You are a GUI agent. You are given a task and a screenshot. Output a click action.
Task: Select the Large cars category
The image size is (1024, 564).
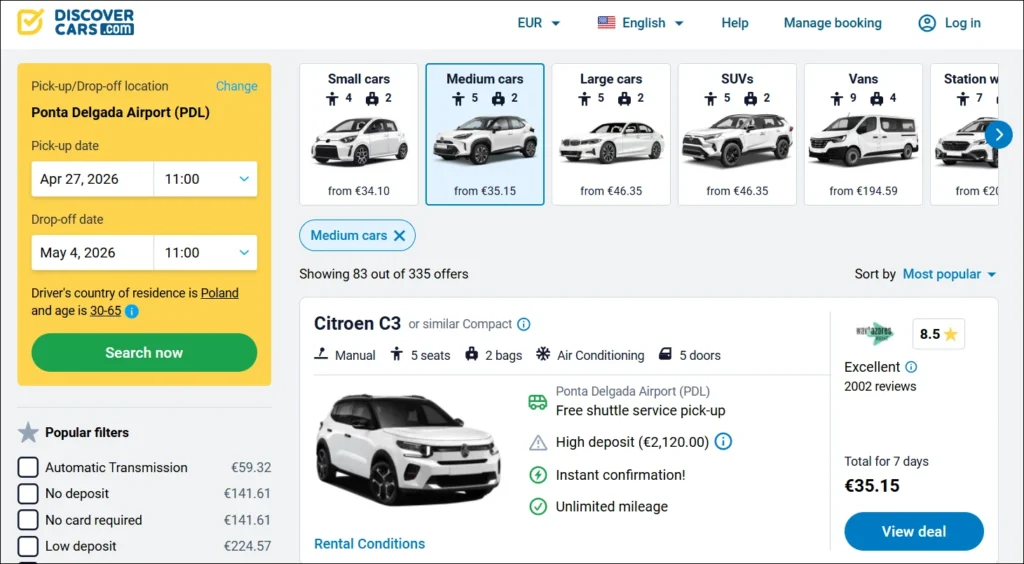tap(611, 134)
